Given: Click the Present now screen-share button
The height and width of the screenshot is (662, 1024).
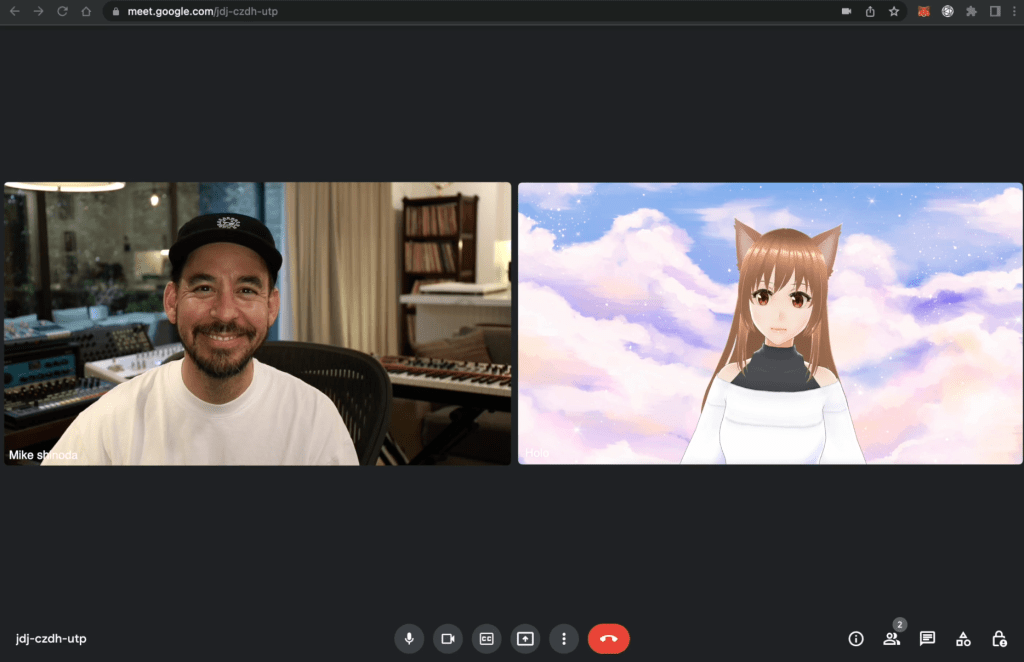Looking at the screenshot, I should tap(525, 638).
